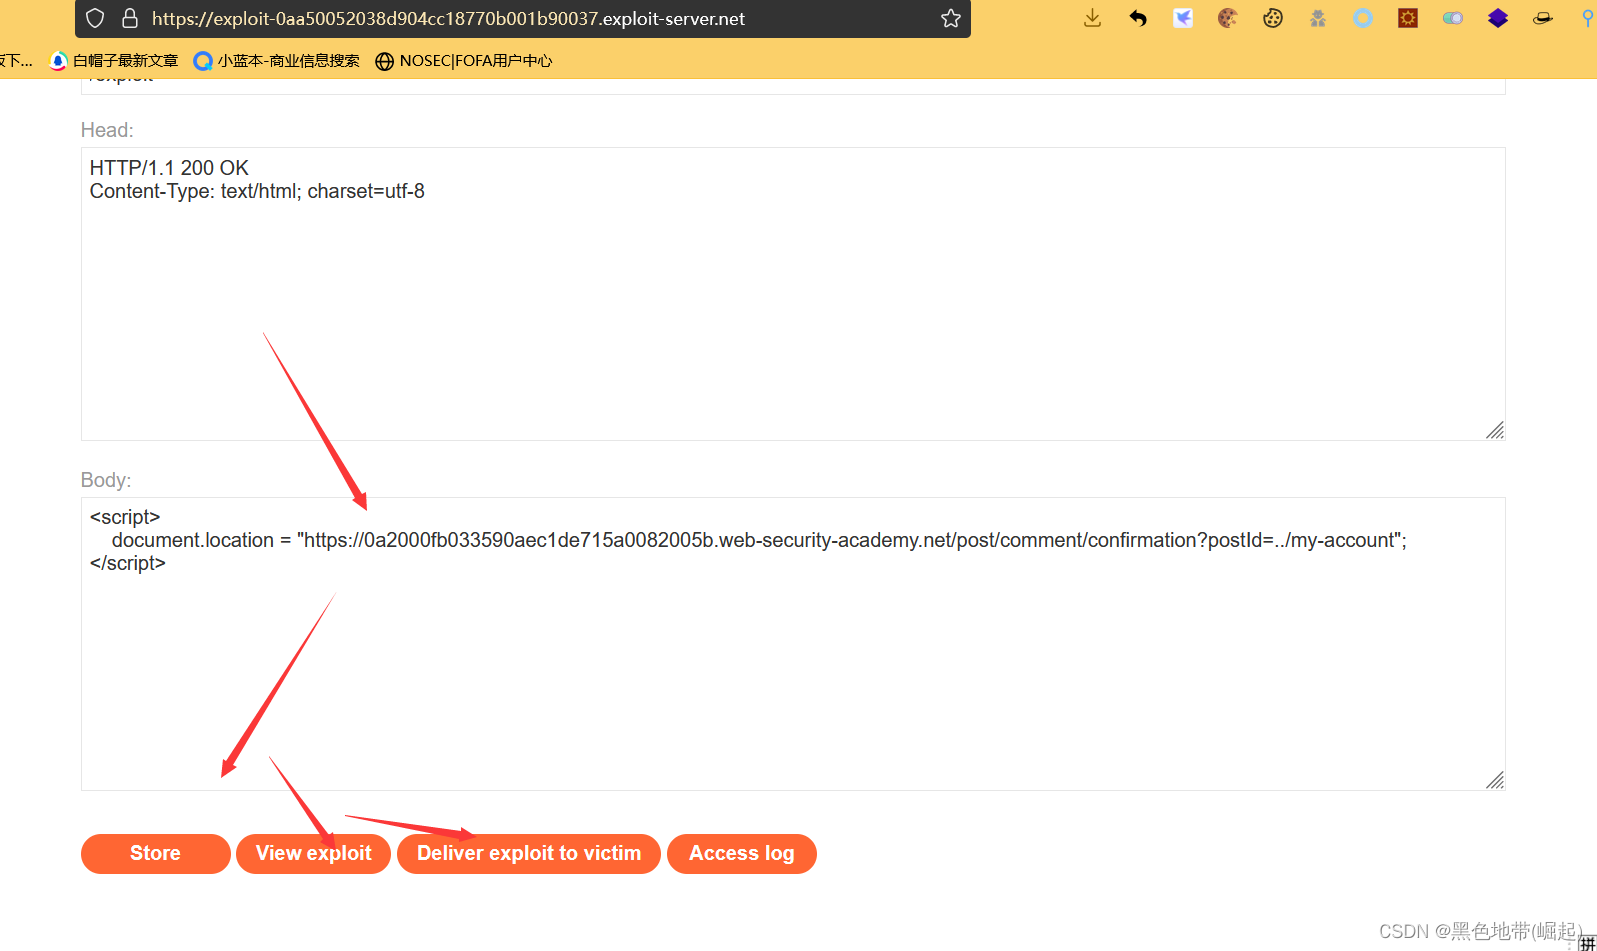The image size is (1597, 951).
Task: Click the 'HTTP/1.1 200 OK' line
Action: tap(169, 168)
